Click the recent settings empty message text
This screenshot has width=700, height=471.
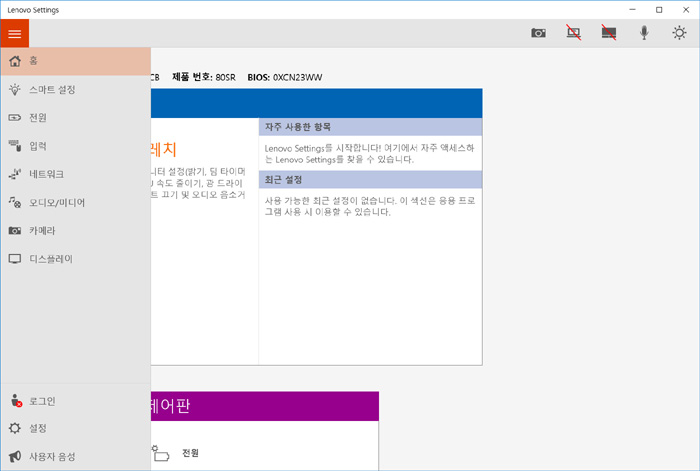370,206
